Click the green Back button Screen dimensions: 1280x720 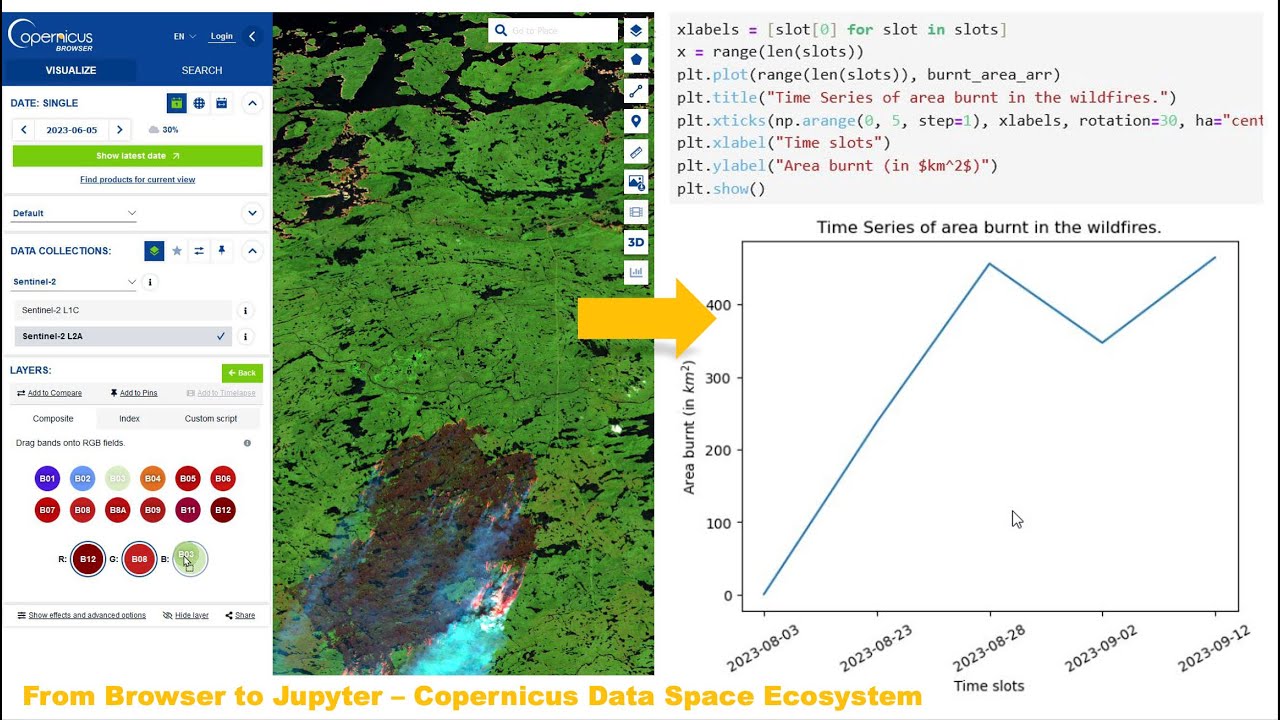[242, 373]
